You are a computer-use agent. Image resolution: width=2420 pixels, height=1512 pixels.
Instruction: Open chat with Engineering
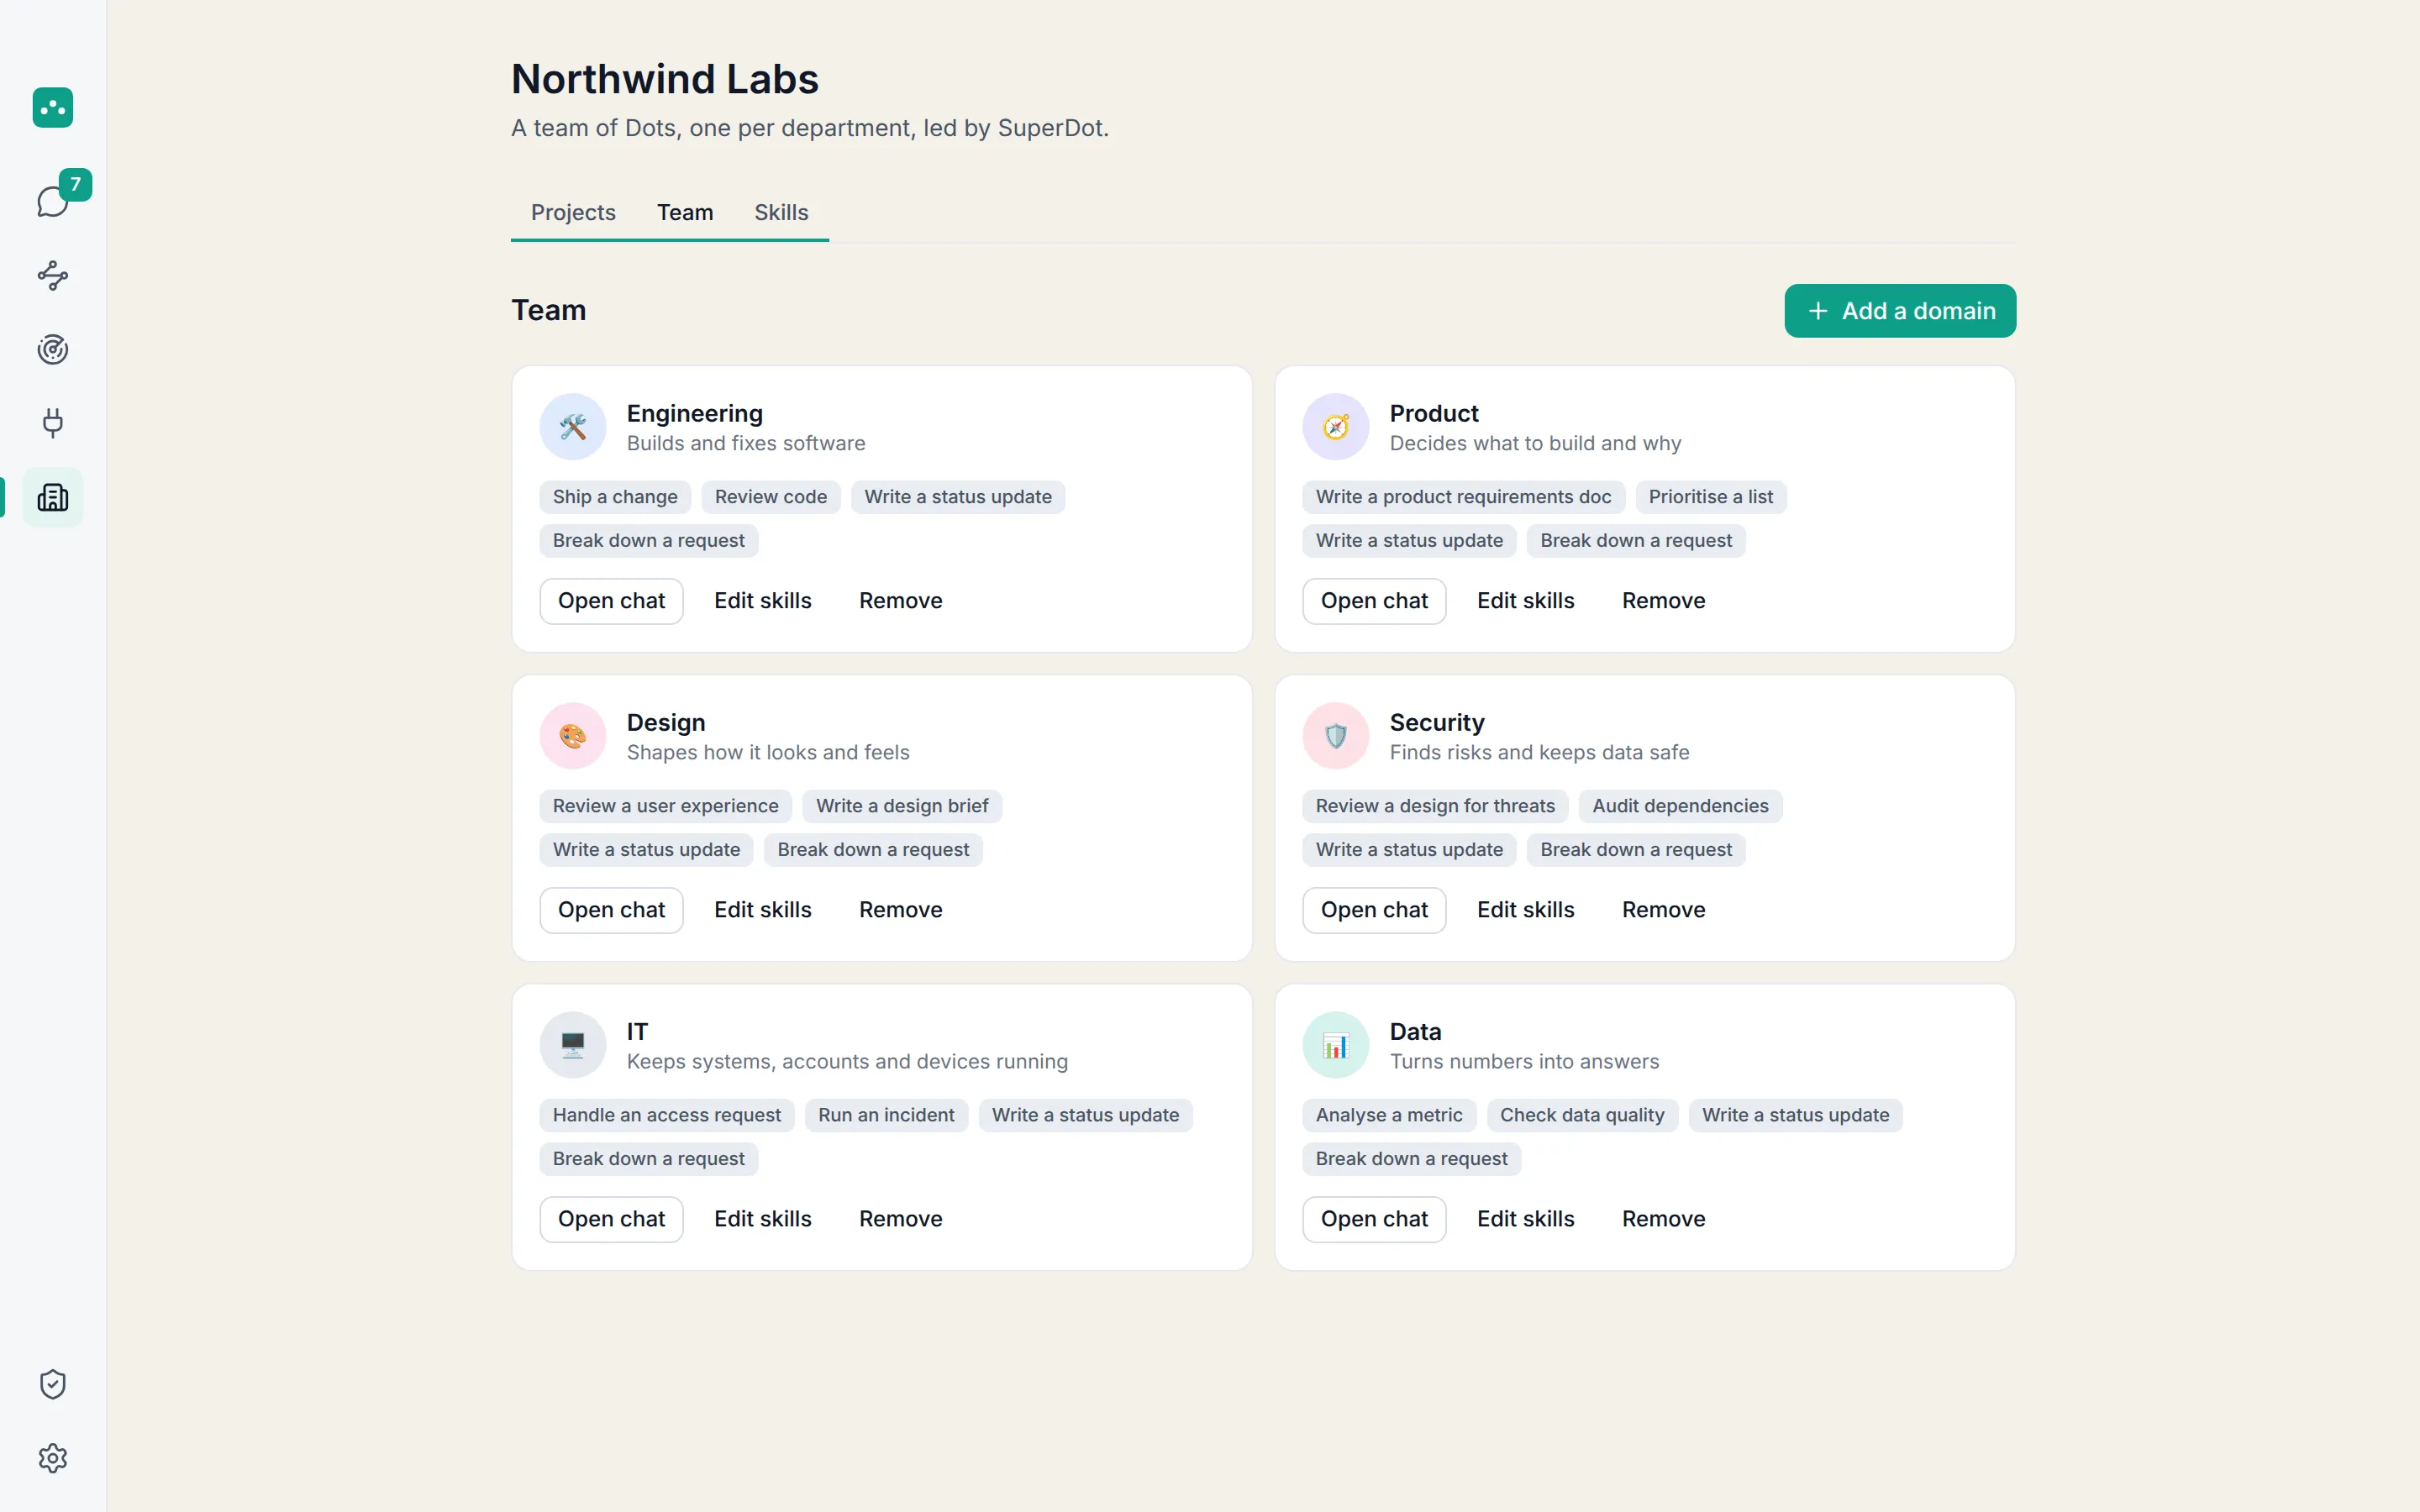[611, 601]
